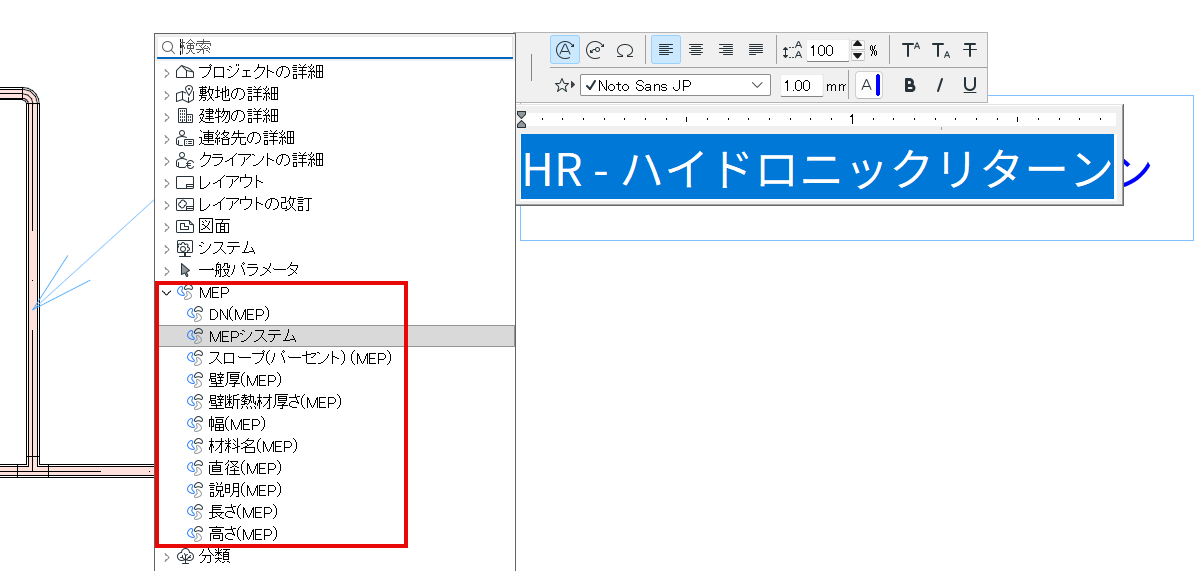The width and height of the screenshot is (1204, 571).
Task: Apply subscript formatting
Action: 941,50
